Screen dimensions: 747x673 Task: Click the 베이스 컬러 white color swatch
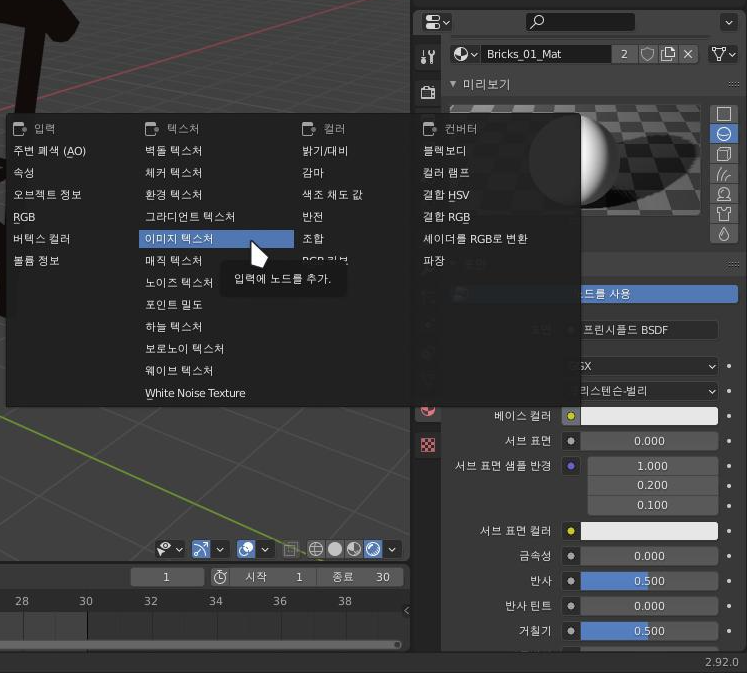coord(649,416)
